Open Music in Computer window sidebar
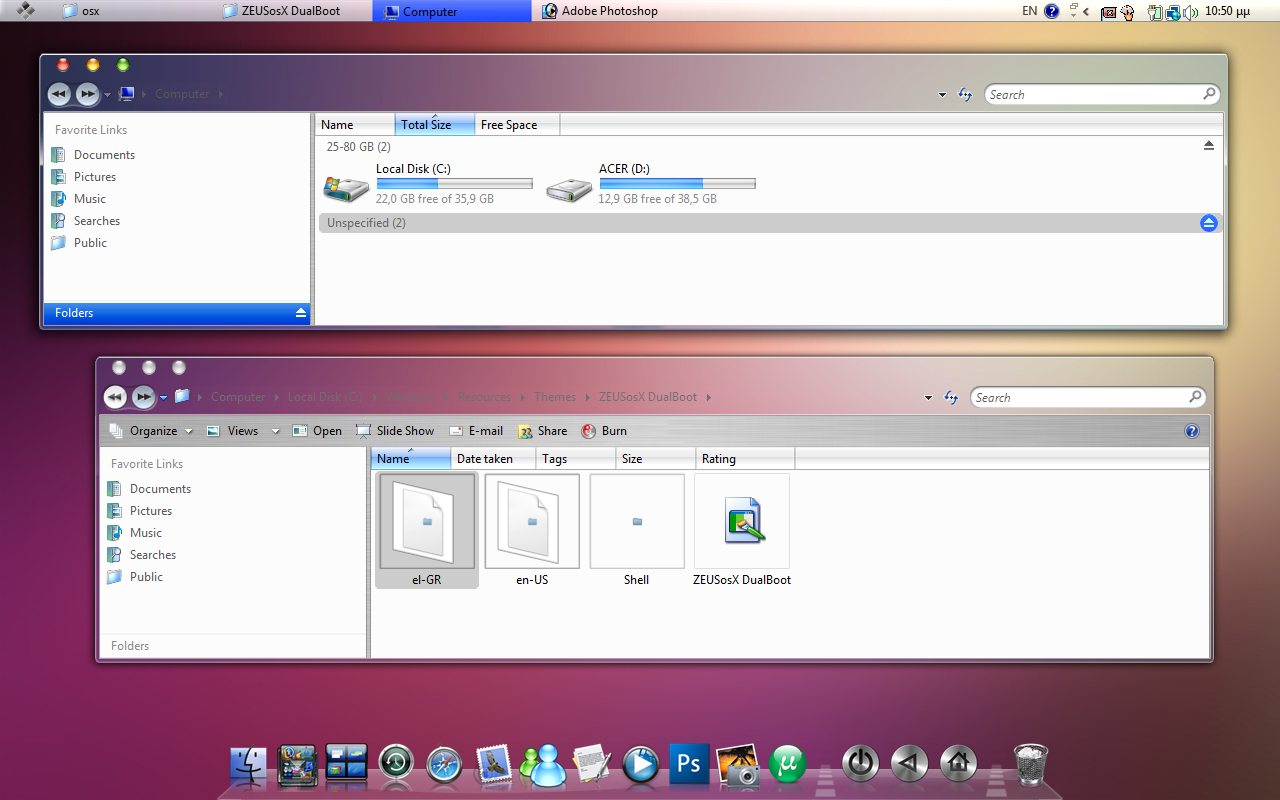This screenshot has width=1280, height=800. [90, 199]
